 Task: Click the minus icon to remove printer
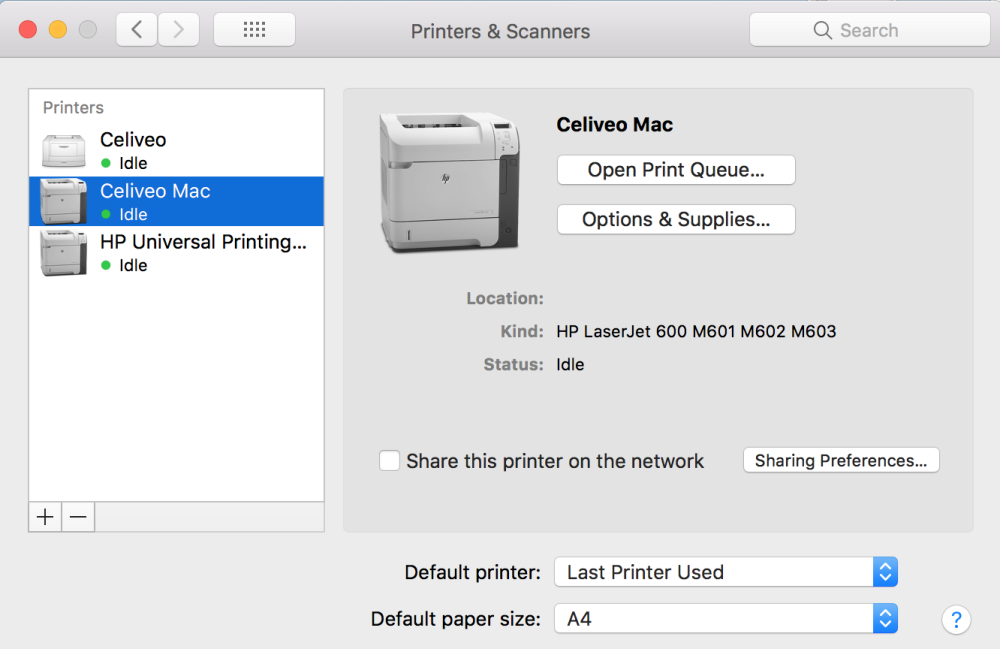point(78,517)
